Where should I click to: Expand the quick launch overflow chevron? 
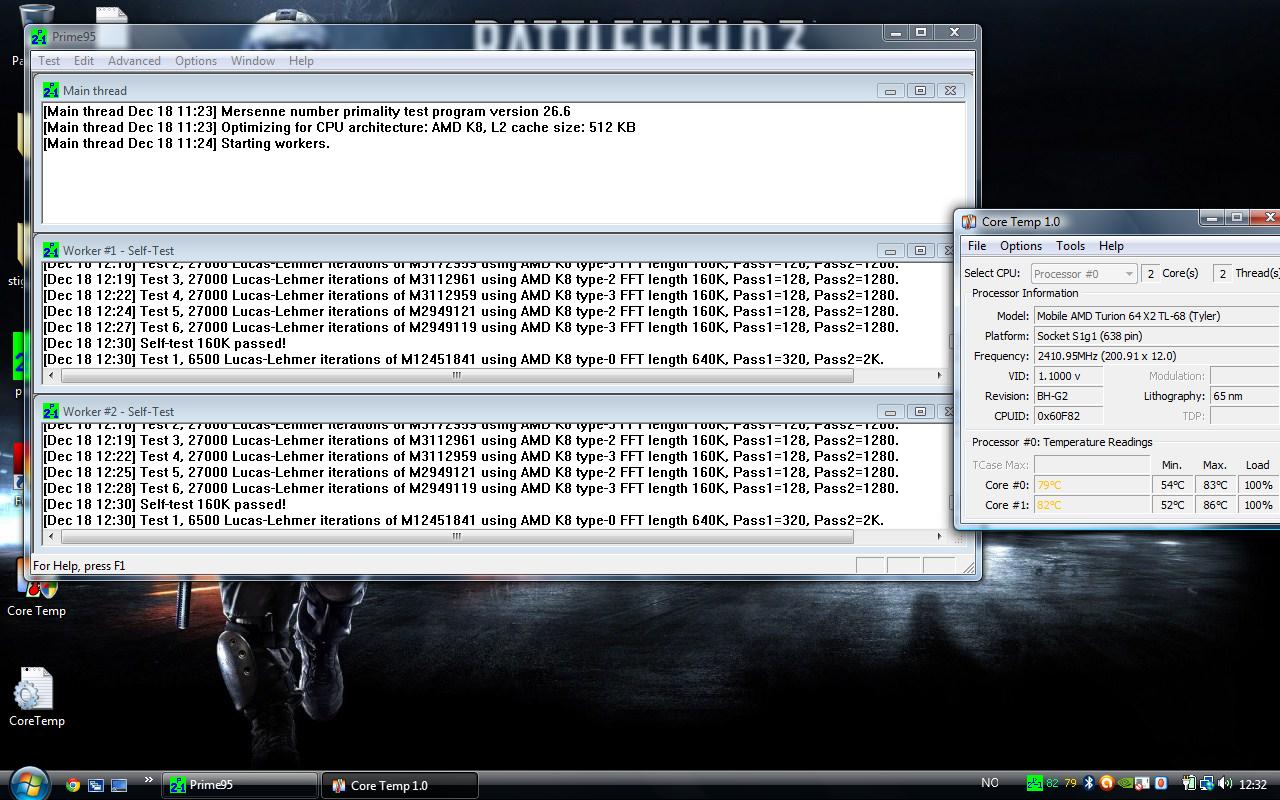(149, 780)
